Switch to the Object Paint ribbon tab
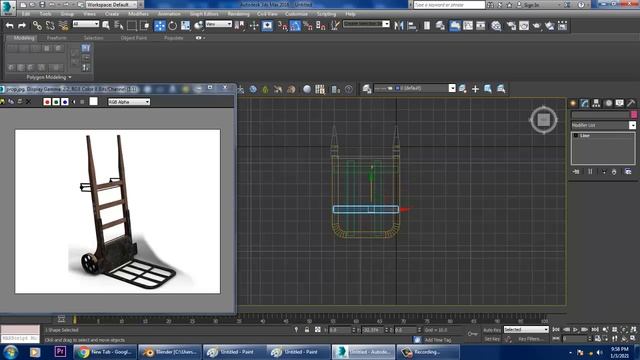This screenshot has width=640, height=360. click(x=133, y=38)
